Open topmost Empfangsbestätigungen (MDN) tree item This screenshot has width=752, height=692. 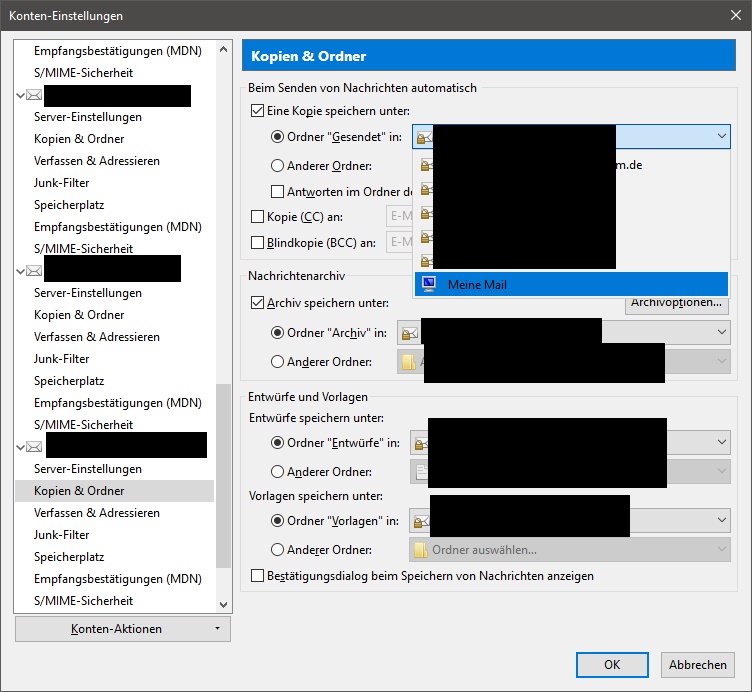pyautogui.click(x=118, y=51)
